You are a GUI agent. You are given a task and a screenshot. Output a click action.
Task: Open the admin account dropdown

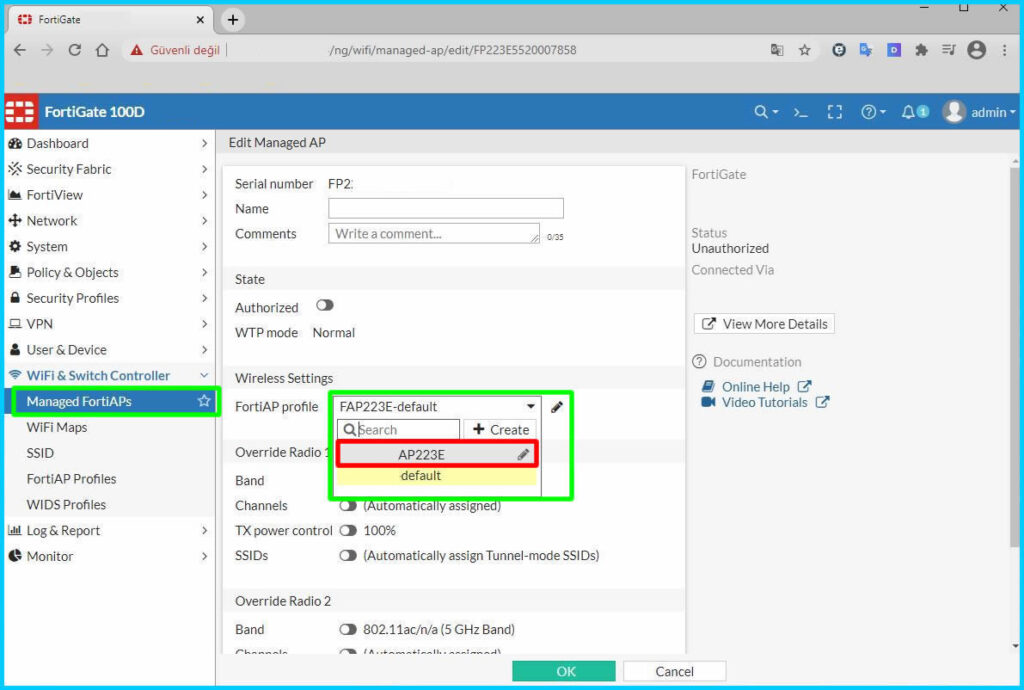coord(993,112)
